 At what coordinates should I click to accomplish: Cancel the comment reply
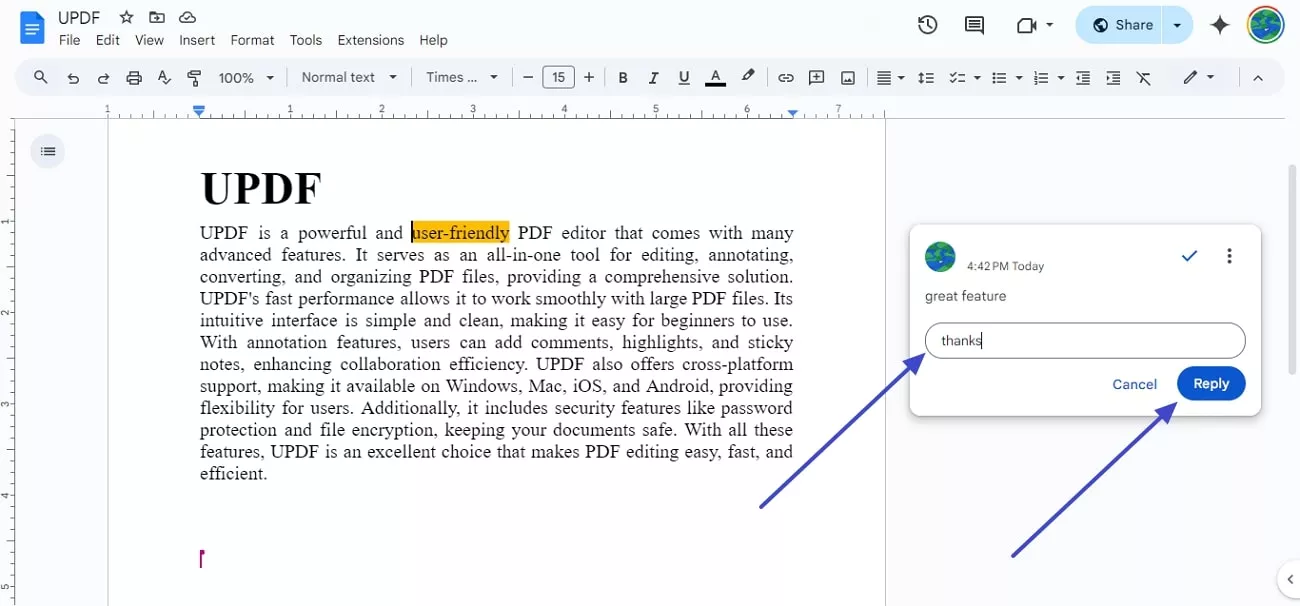coord(1134,384)
